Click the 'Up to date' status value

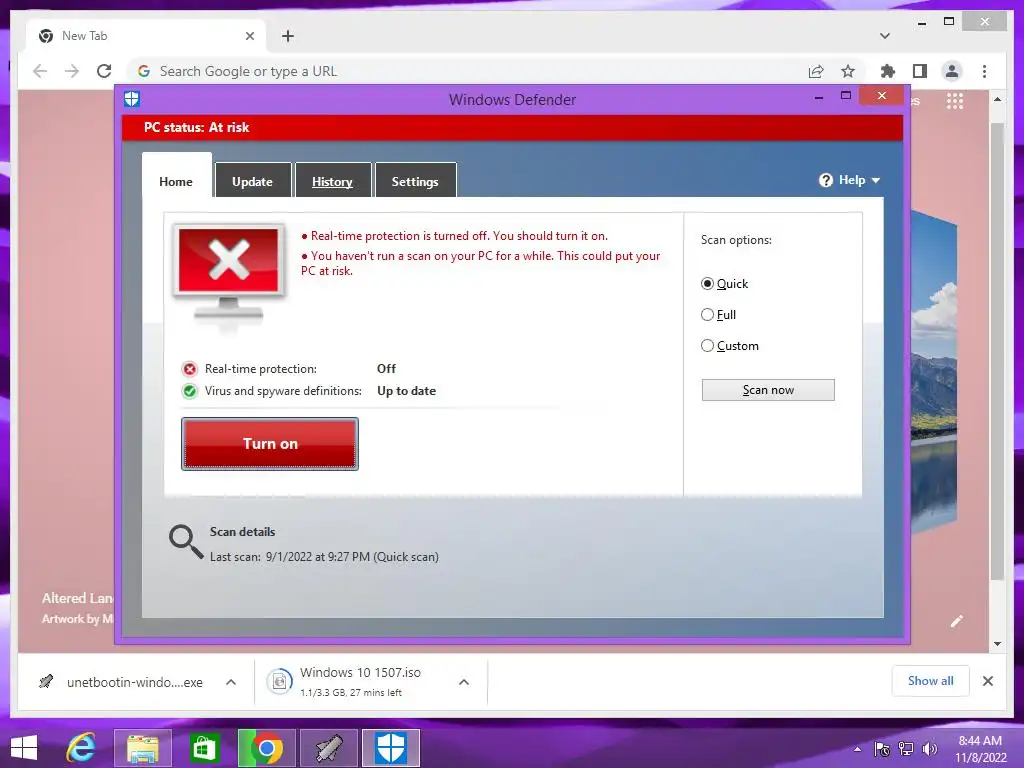[406, 391]
